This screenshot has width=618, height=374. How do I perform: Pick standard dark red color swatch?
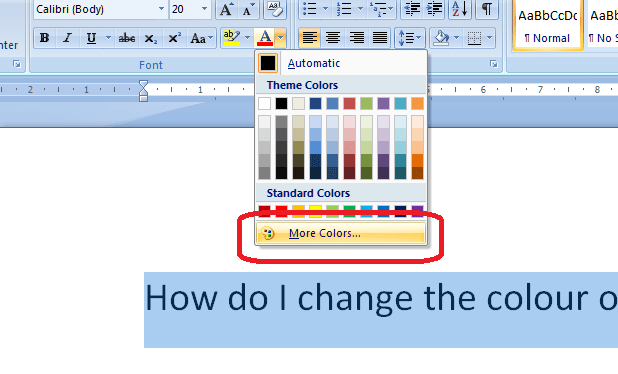tap(264, 211)
